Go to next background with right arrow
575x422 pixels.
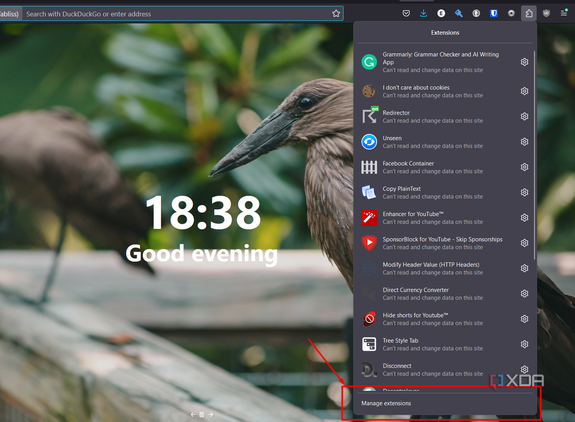pyautogui.click(x=211, y=414)
